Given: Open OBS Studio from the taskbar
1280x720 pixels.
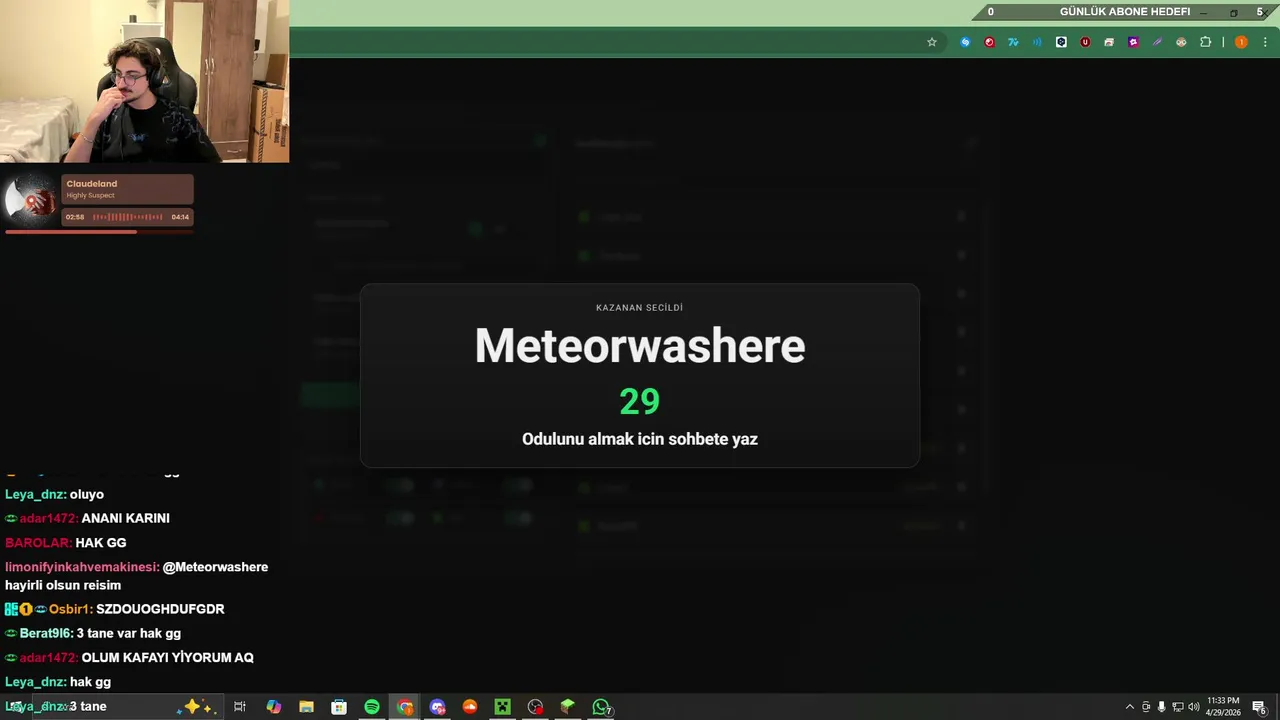Looking at the screenshot, I should coord(535,707).
